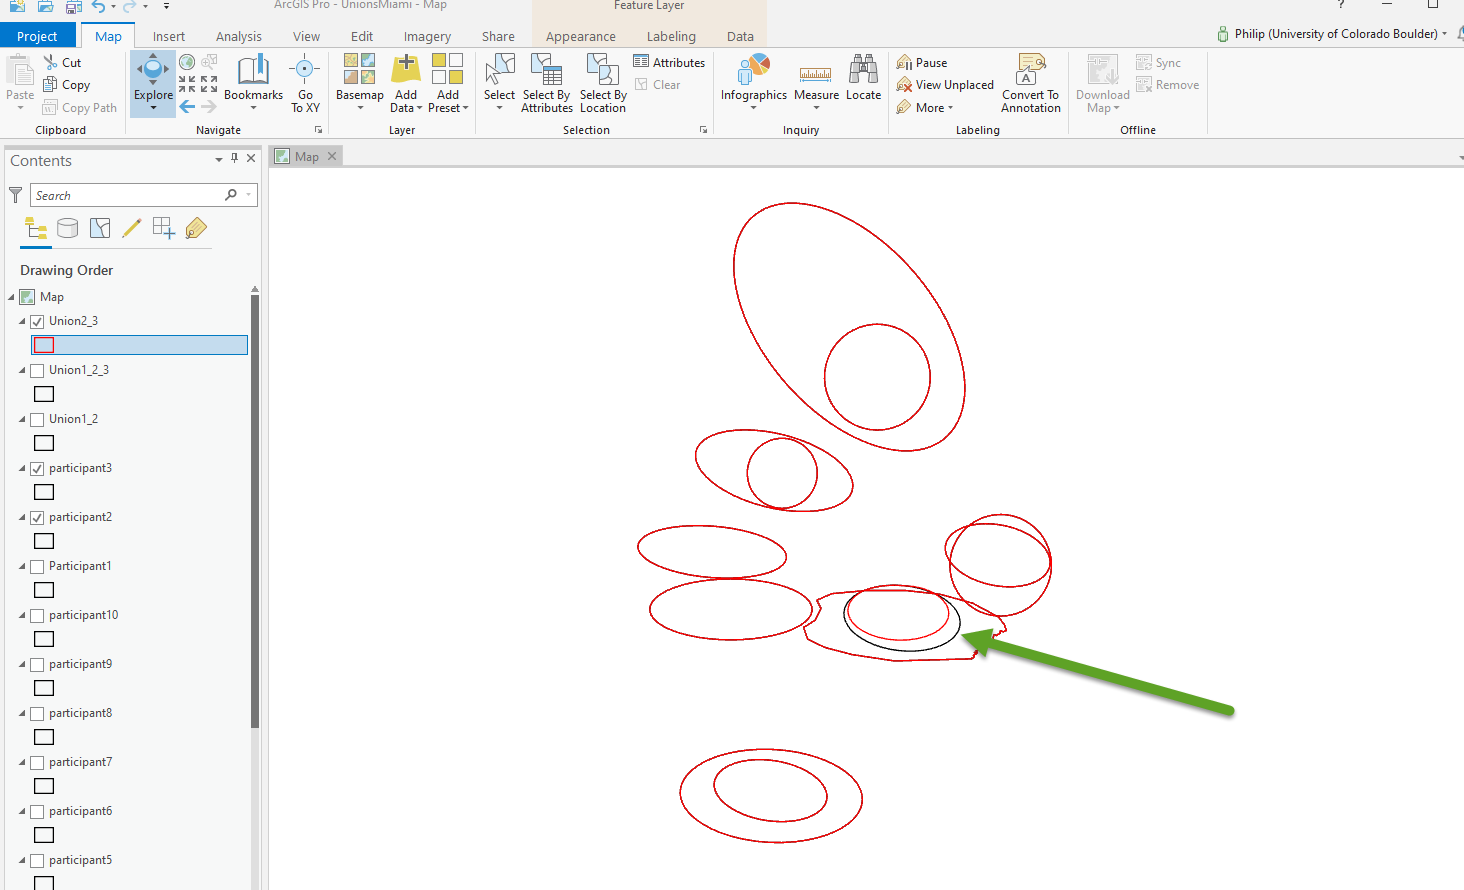Show the Participant1 layer
This screenshot has height=890, width=1464.
point(37,566)
